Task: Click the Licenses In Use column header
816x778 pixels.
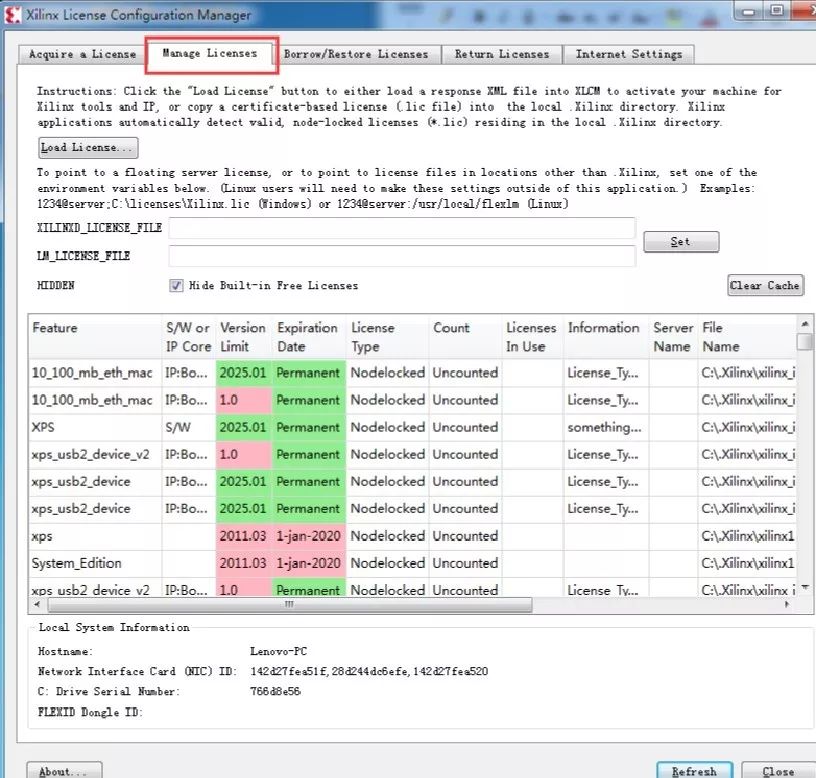Action: coord(532,337)
